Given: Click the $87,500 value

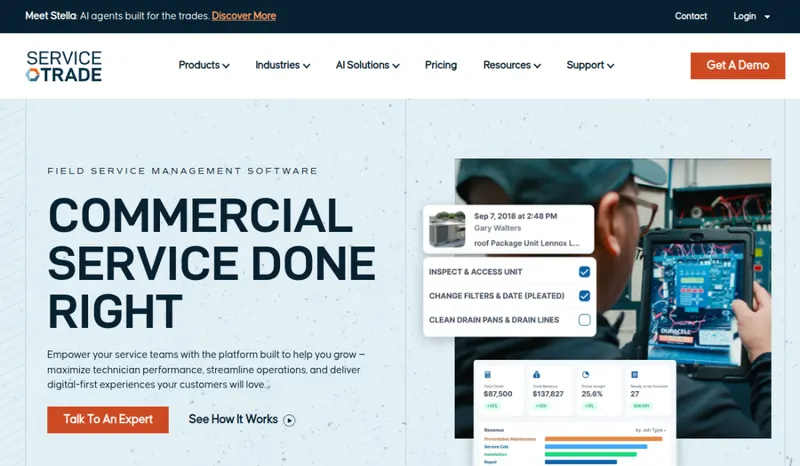Looking at the screenshot, I should (498, 394).
